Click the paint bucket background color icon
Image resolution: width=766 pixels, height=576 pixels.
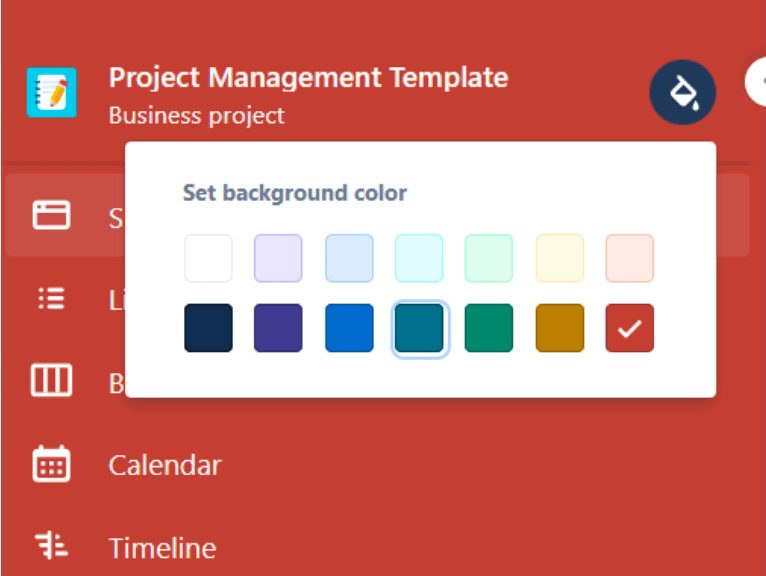[683, 93]
